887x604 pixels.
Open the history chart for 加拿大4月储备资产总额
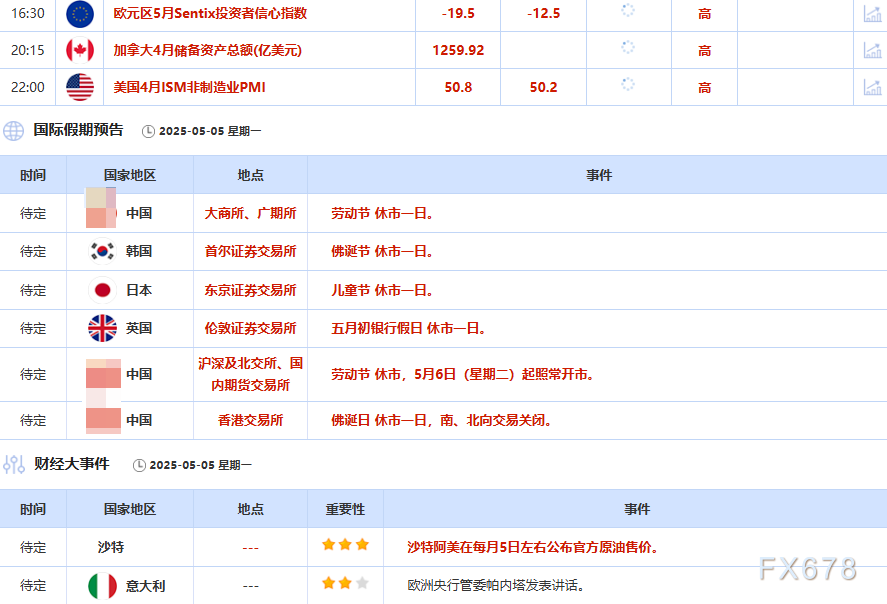click(x=872, y=50)
